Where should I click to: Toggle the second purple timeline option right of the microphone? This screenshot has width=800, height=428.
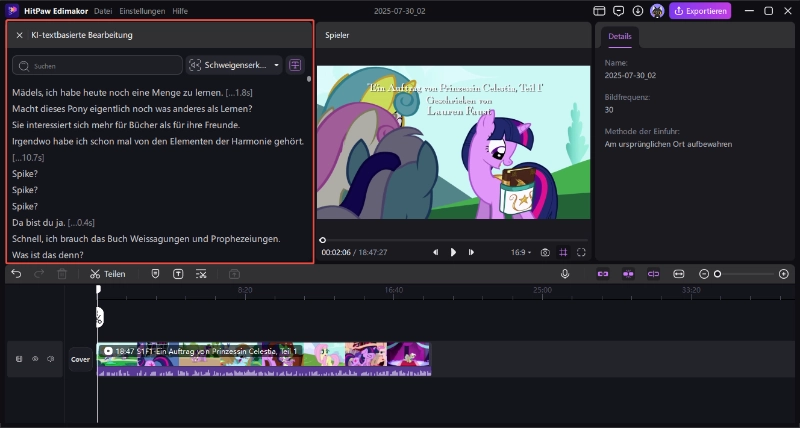point(628,274)
